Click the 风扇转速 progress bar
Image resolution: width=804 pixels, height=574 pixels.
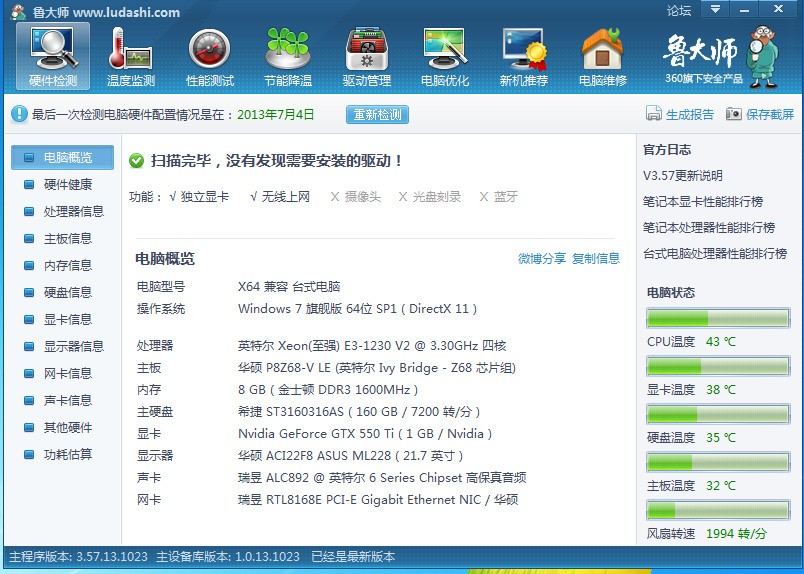point(718,510)
